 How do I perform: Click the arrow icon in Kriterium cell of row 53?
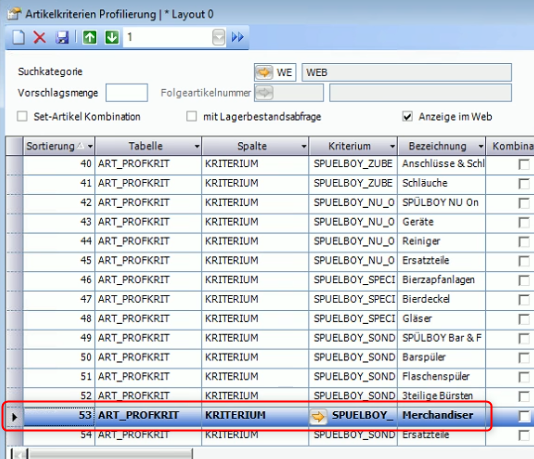[318, 416]
